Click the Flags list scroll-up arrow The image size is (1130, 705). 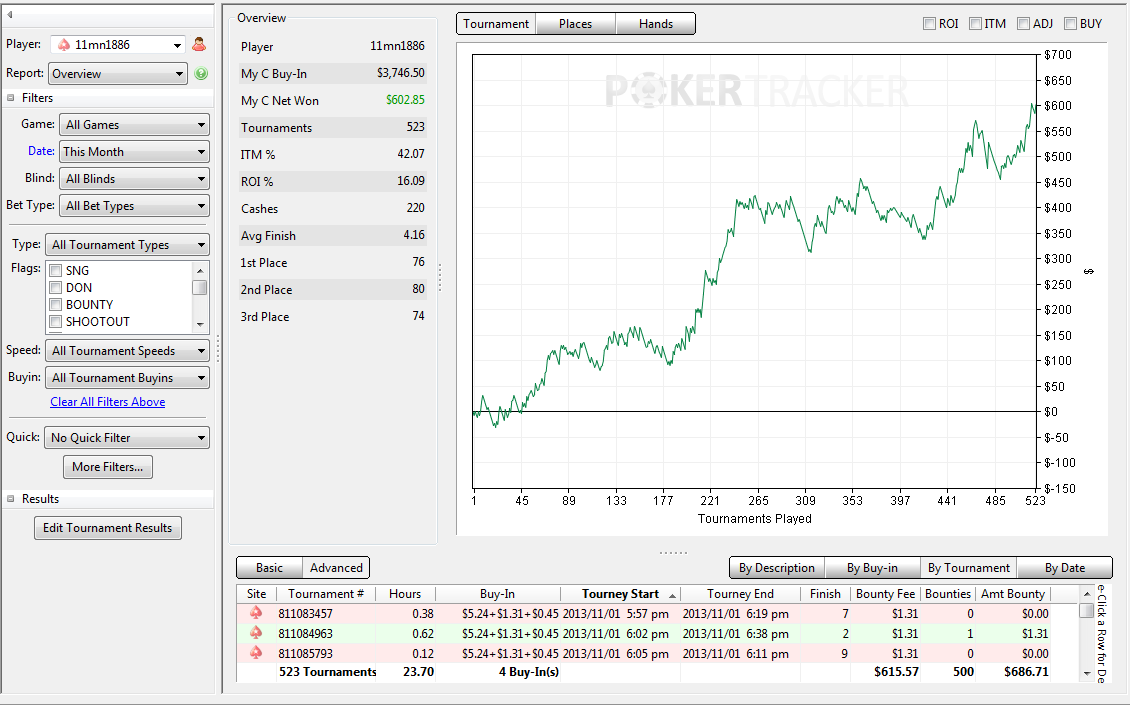point(200,270)
